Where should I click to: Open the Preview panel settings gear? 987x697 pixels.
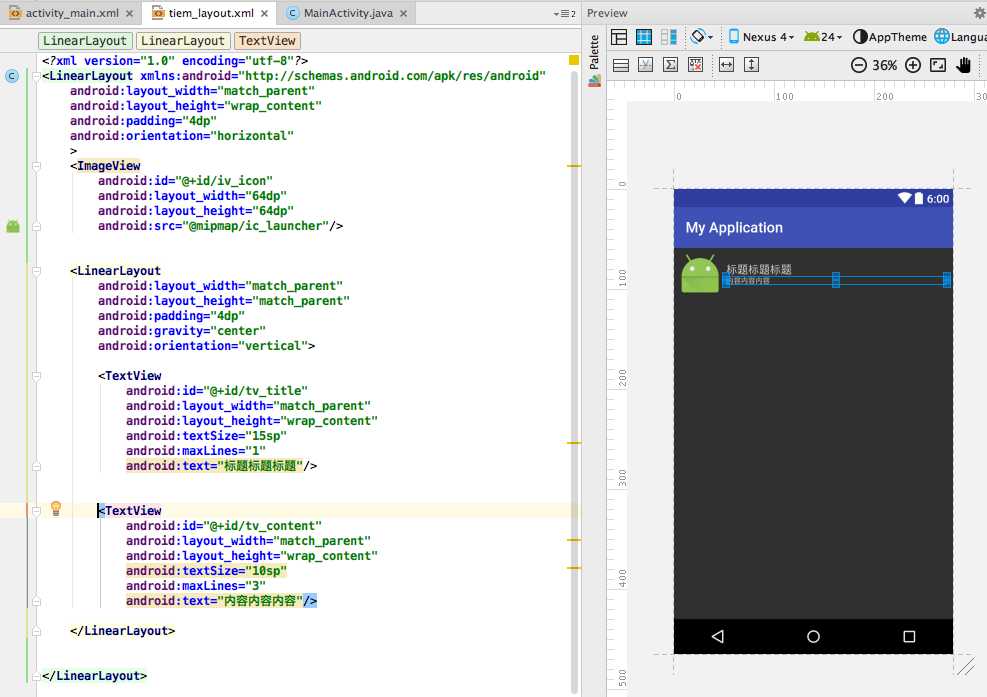pyautogui.click(x=979, y=13)
